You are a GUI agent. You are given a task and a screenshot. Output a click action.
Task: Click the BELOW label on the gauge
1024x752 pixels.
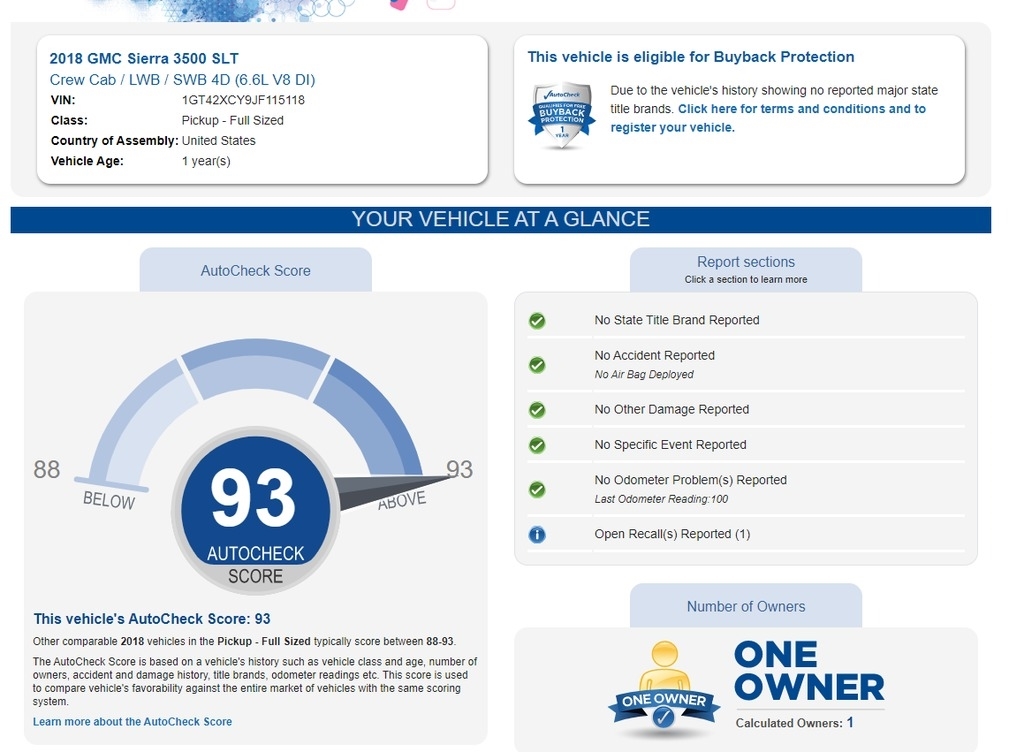click(108, 500)
